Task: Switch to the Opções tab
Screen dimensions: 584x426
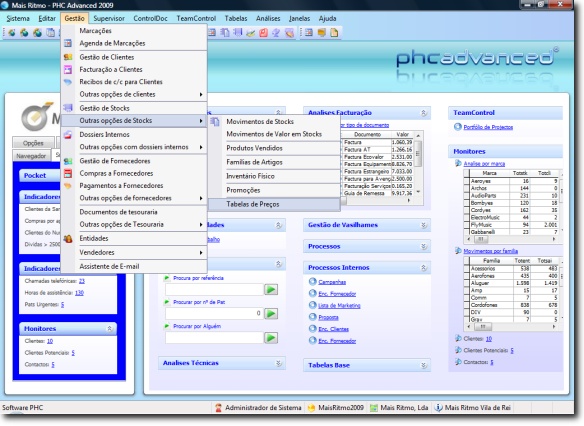Action: point(33,143)
